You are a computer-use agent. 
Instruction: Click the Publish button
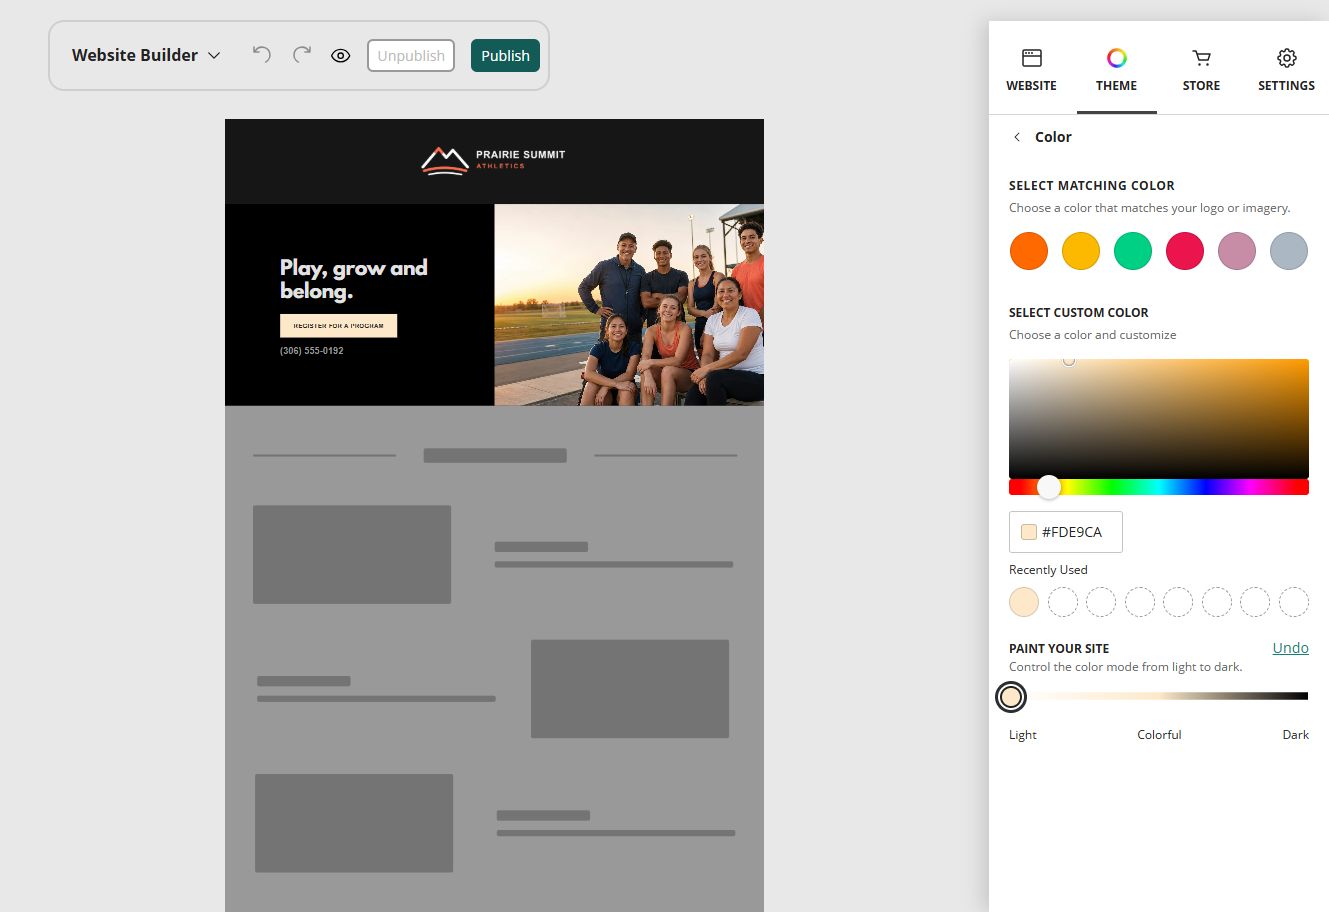505,56
